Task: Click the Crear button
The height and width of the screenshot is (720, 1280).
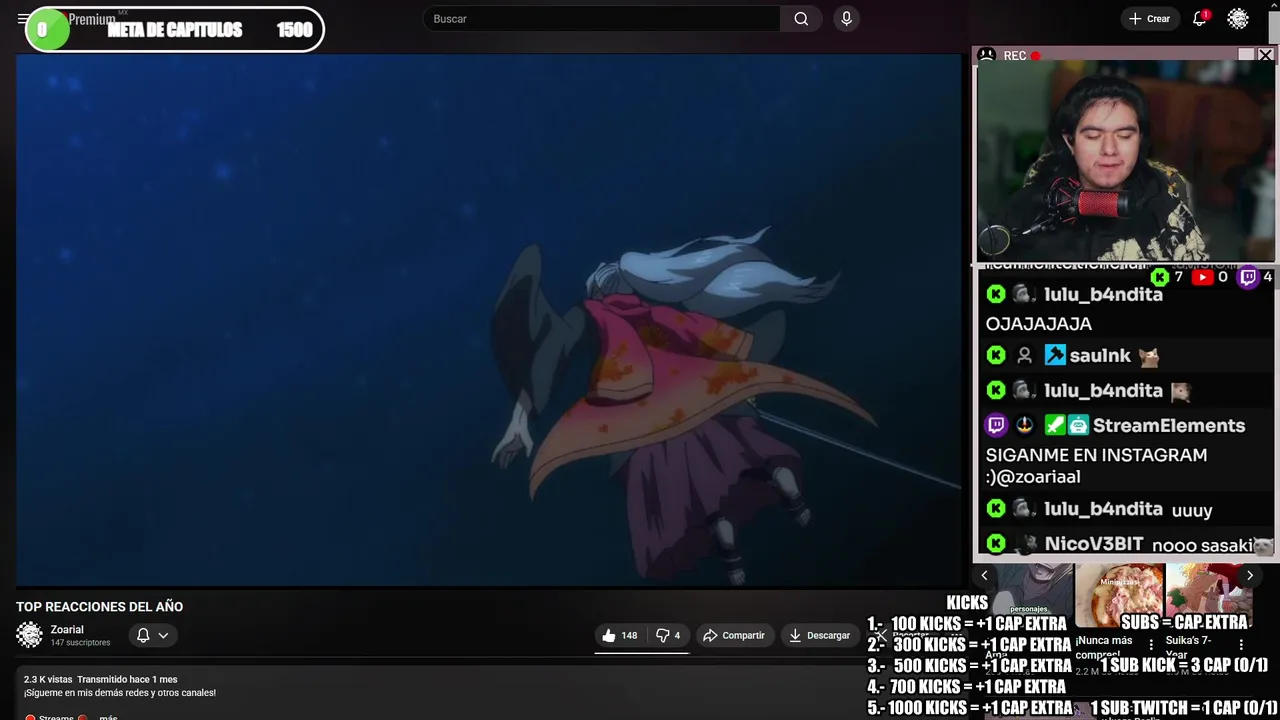Action: (1149, 19)
